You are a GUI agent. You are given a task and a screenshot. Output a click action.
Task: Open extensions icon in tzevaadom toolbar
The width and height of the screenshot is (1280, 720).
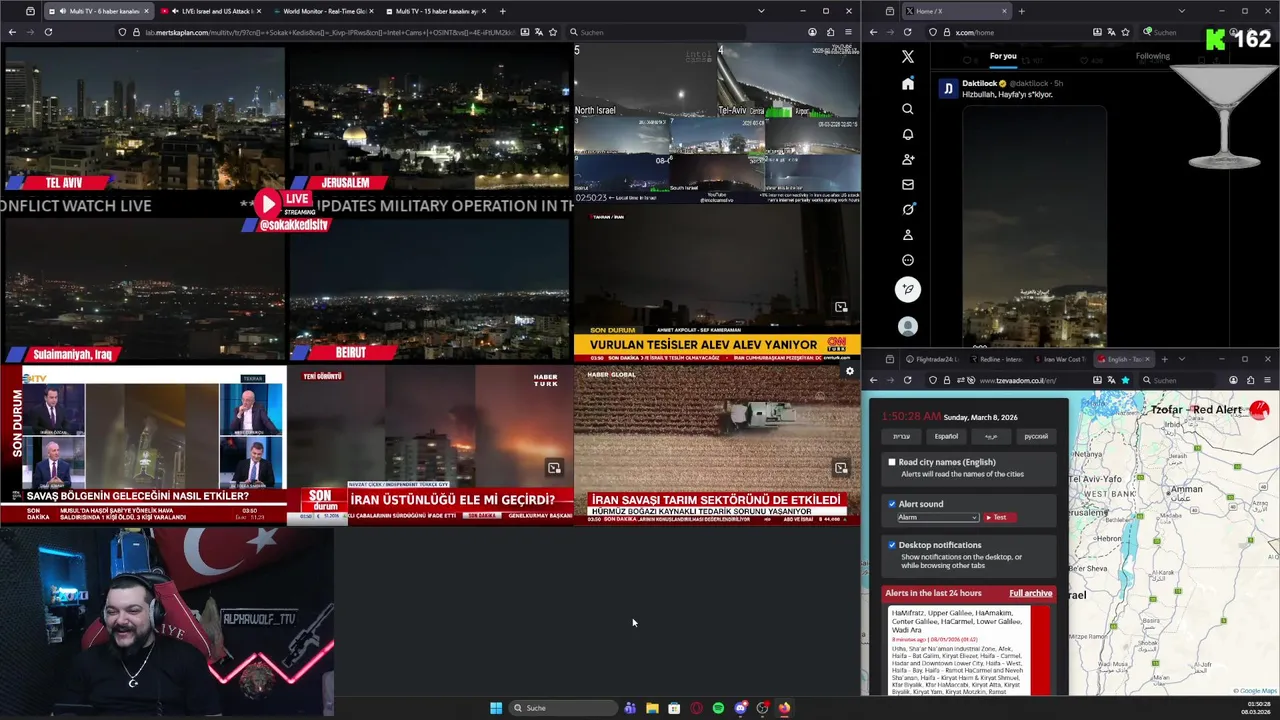1250,380
